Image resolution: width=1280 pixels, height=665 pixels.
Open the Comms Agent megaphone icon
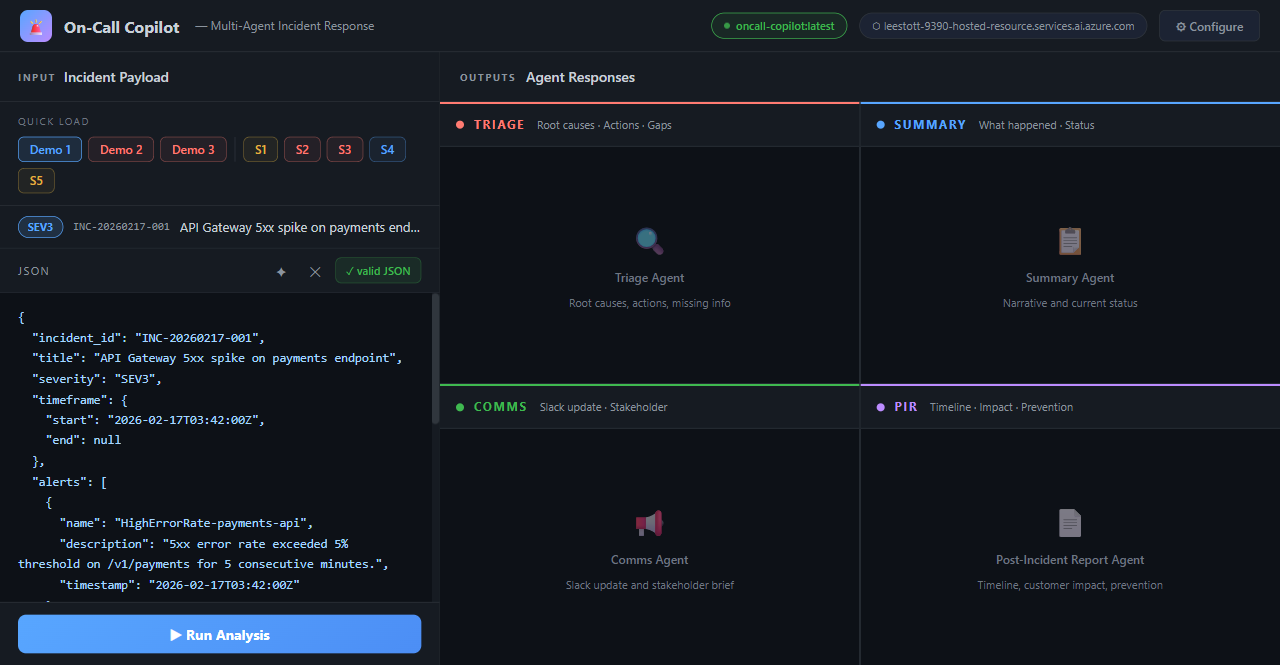coord(649,522)
